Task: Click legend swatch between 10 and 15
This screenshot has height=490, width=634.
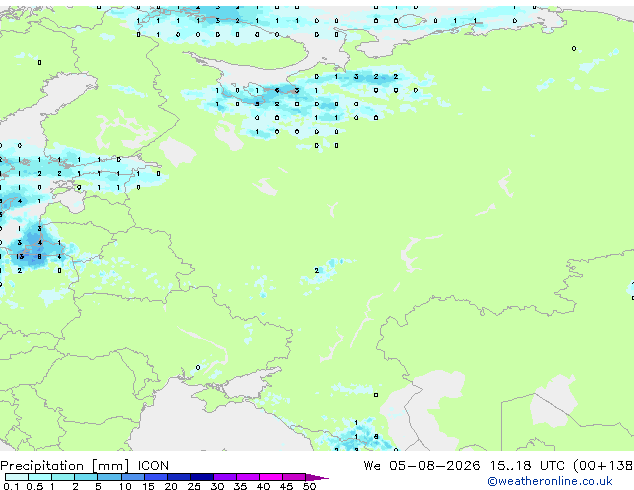Action: coord(133,477)
